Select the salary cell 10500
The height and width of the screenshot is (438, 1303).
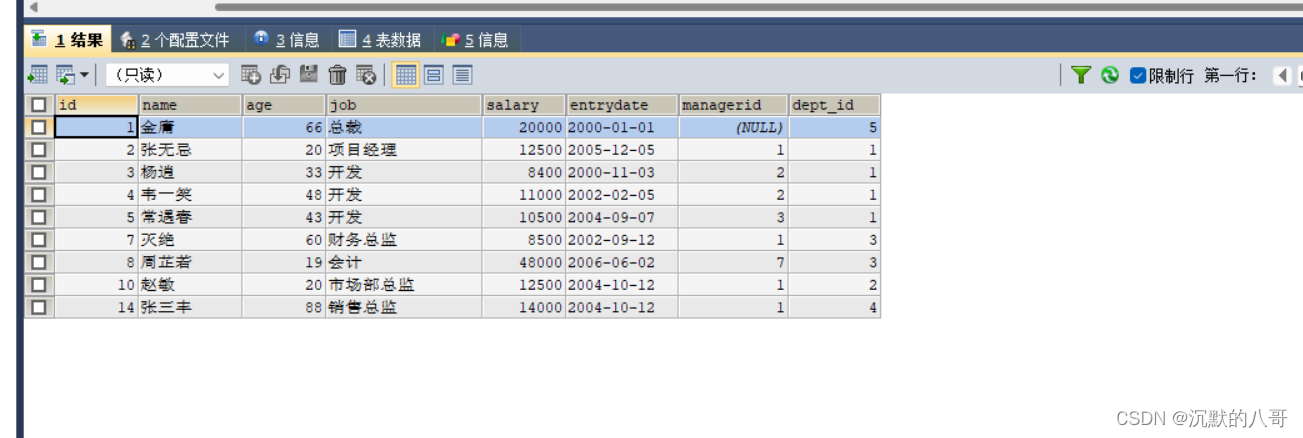point(523,217)
